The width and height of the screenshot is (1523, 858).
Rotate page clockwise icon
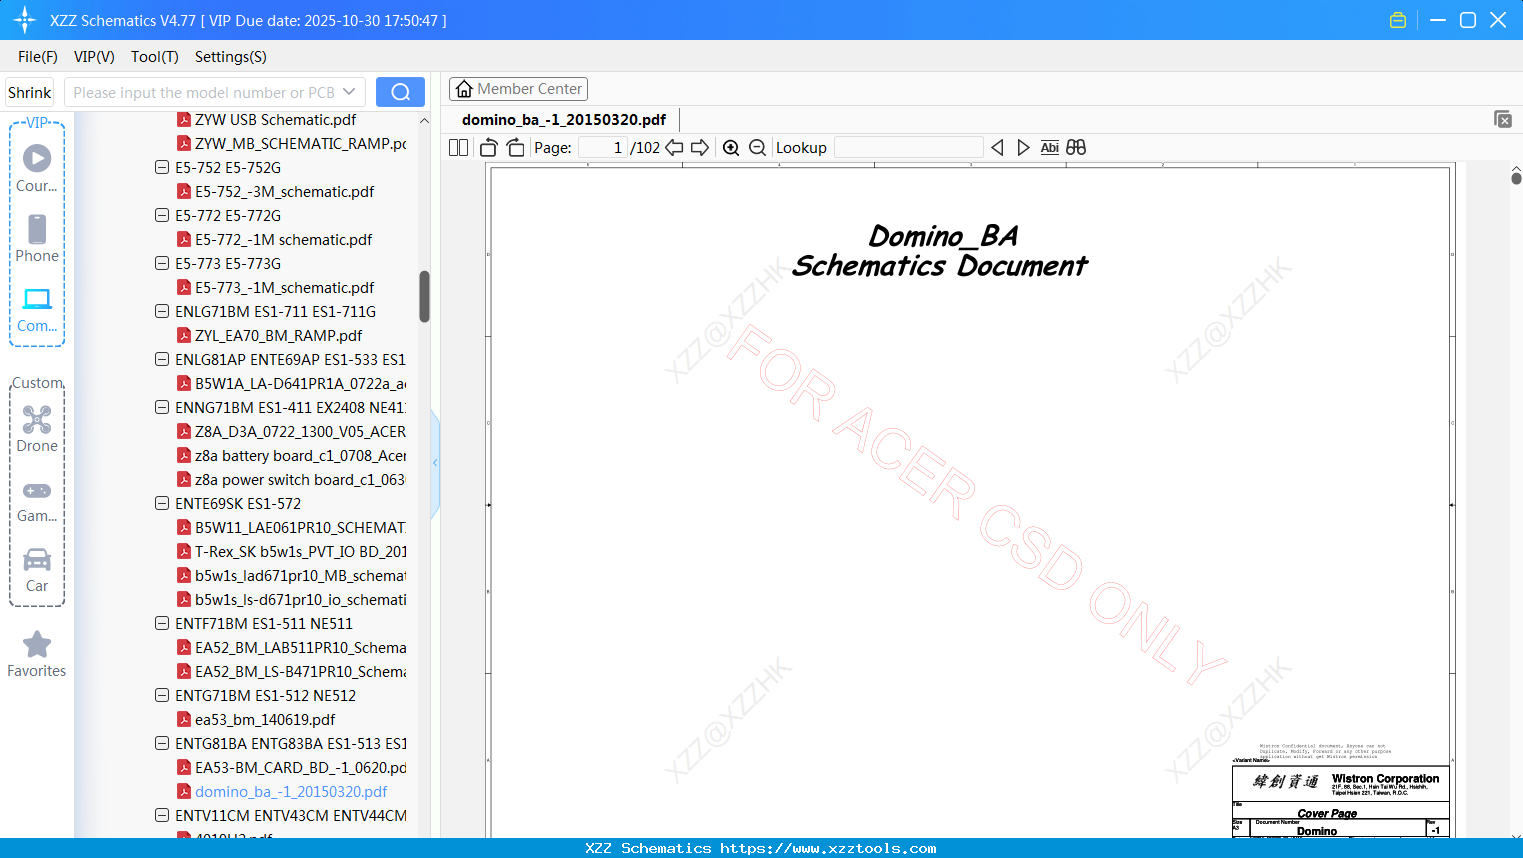[515, 148]
